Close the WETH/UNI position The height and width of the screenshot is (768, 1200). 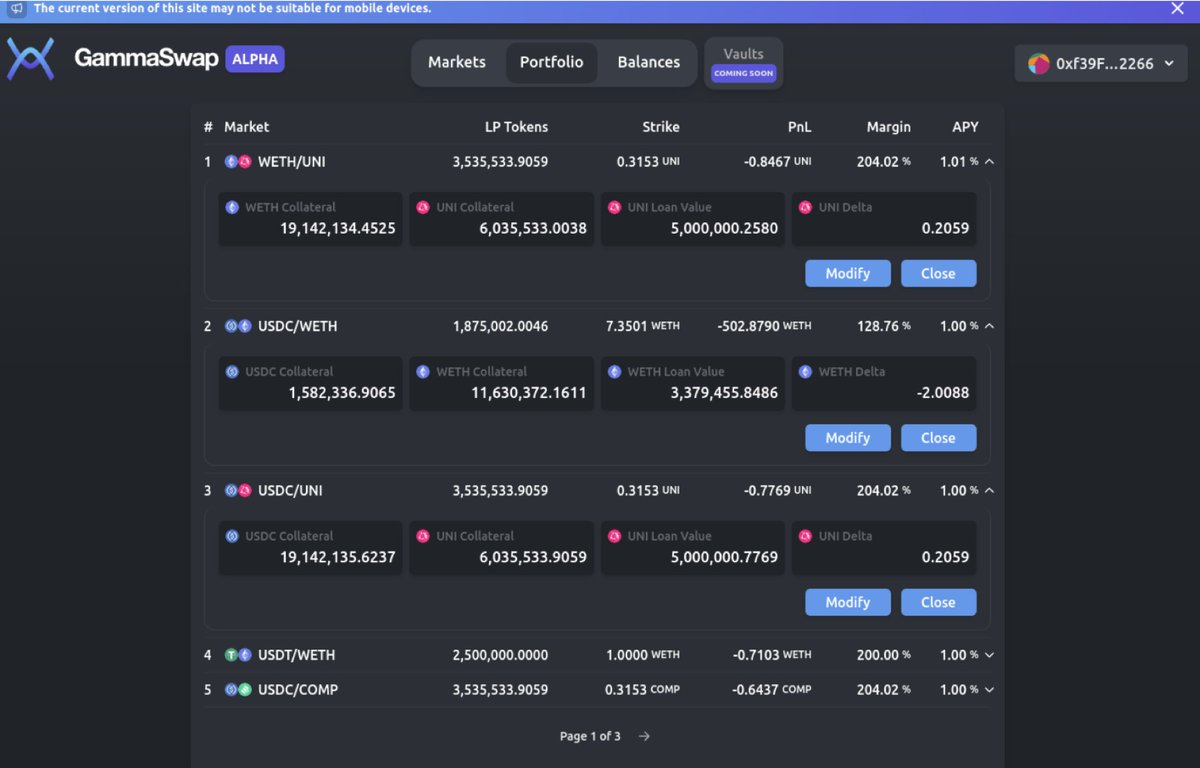(x=938, y=273)
